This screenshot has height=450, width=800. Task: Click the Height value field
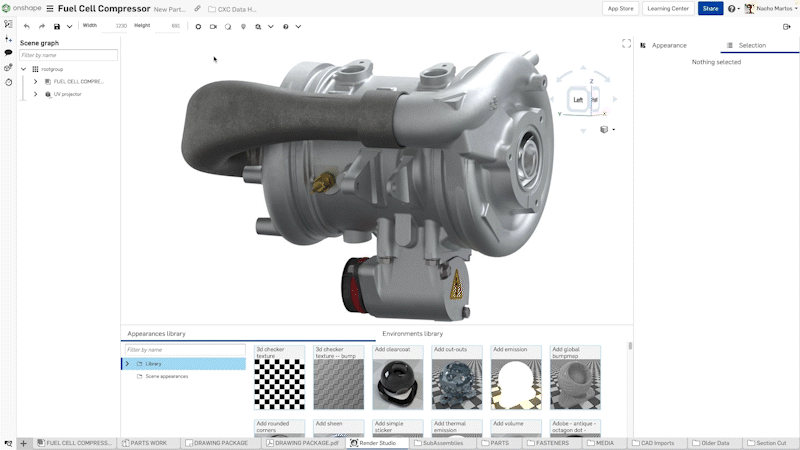tap(168, 26)
